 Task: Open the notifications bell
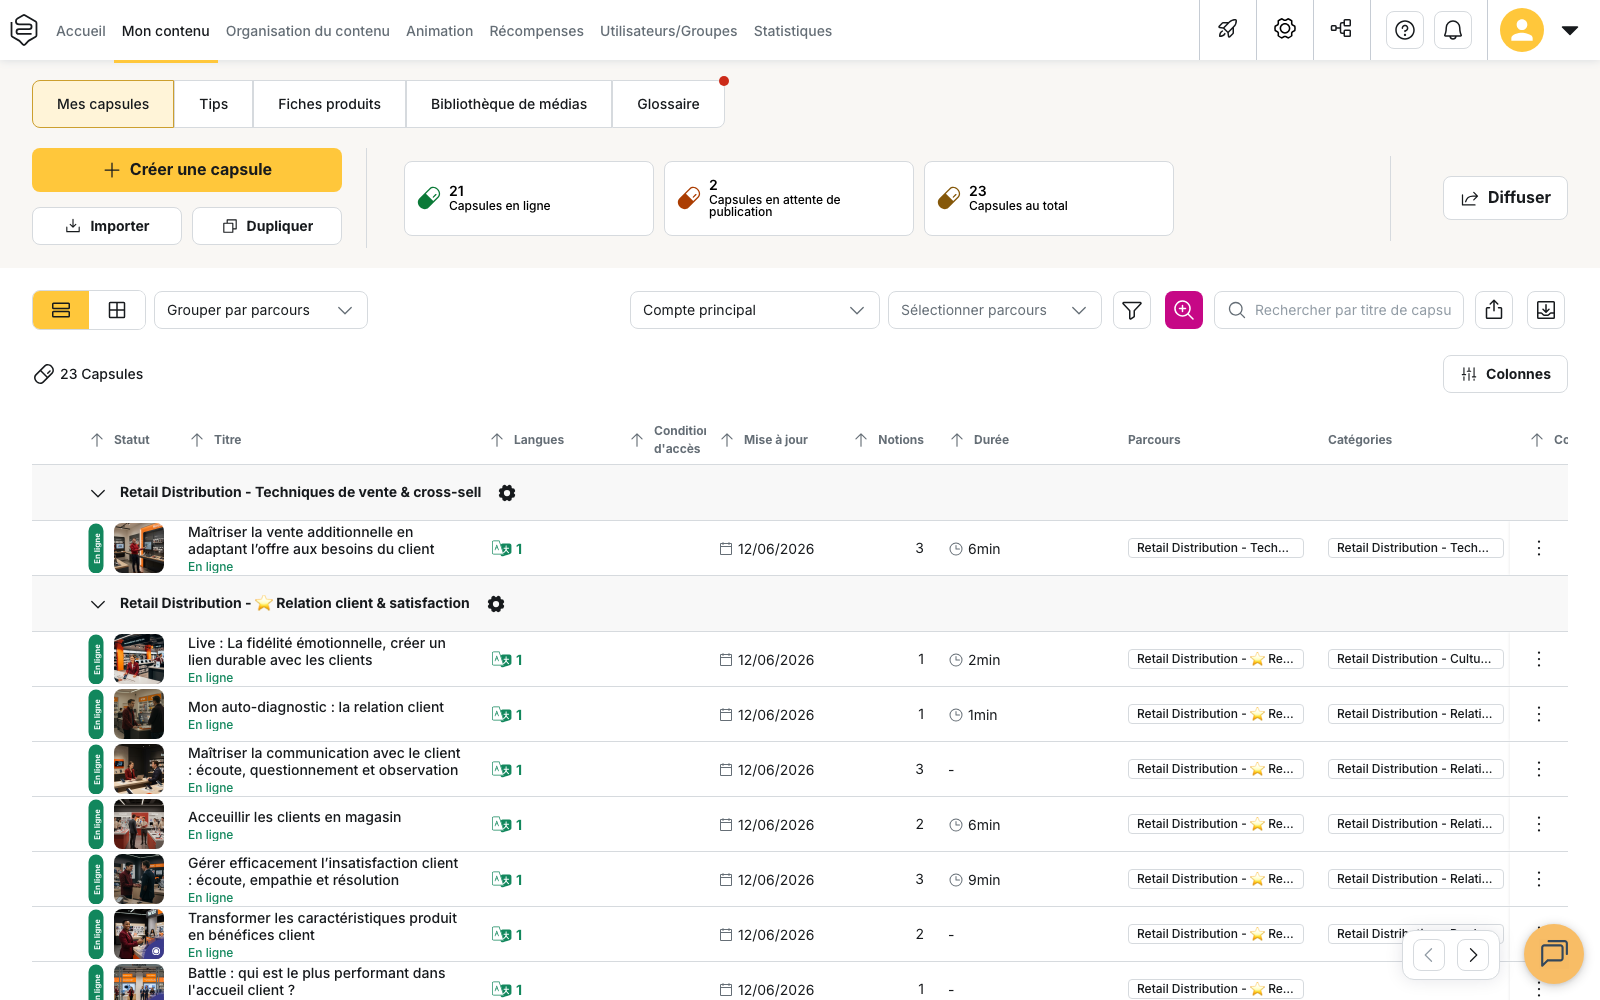click(x=1453, y=30)
